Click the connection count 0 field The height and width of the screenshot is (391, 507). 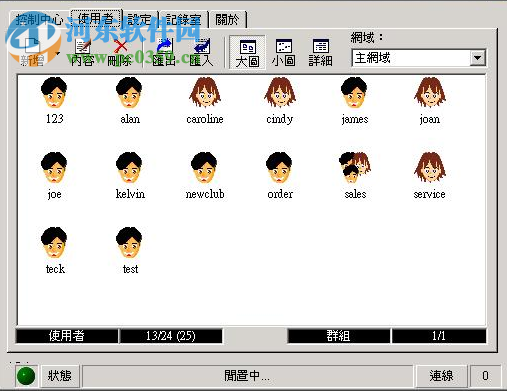pyautogui.click(x=485, y=376)
